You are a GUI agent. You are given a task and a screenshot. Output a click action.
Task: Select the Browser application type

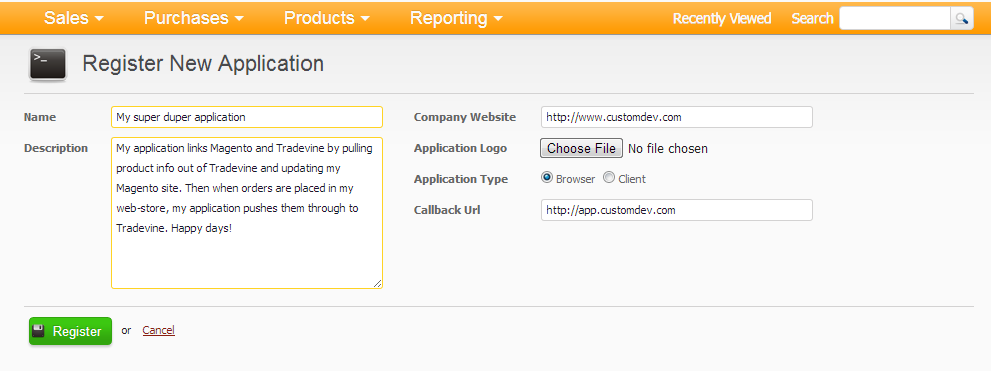click(x=547, y=178)
